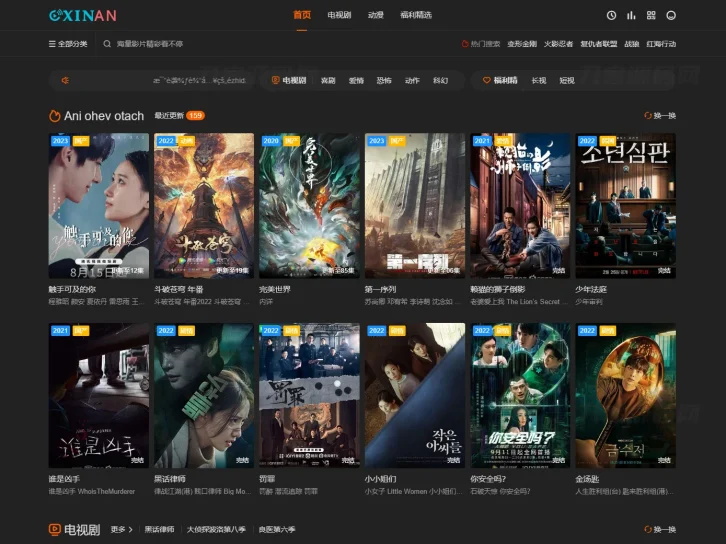The width and height of the screenshot is (726, 544).
Task: Click the hot search flame icon
Action: pyautogui.click(x=465, y=44)
